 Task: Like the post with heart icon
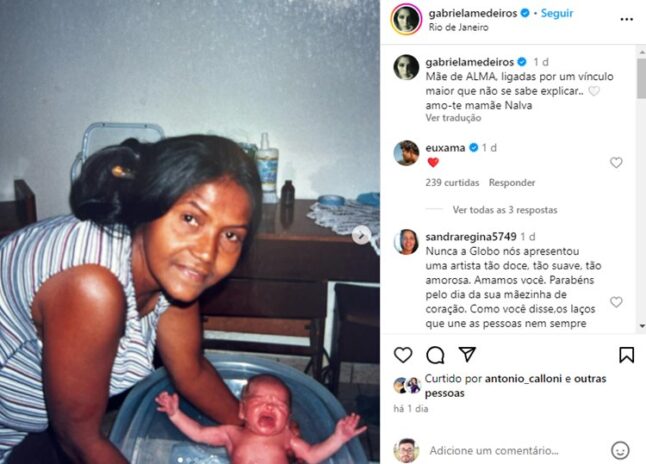403,355
